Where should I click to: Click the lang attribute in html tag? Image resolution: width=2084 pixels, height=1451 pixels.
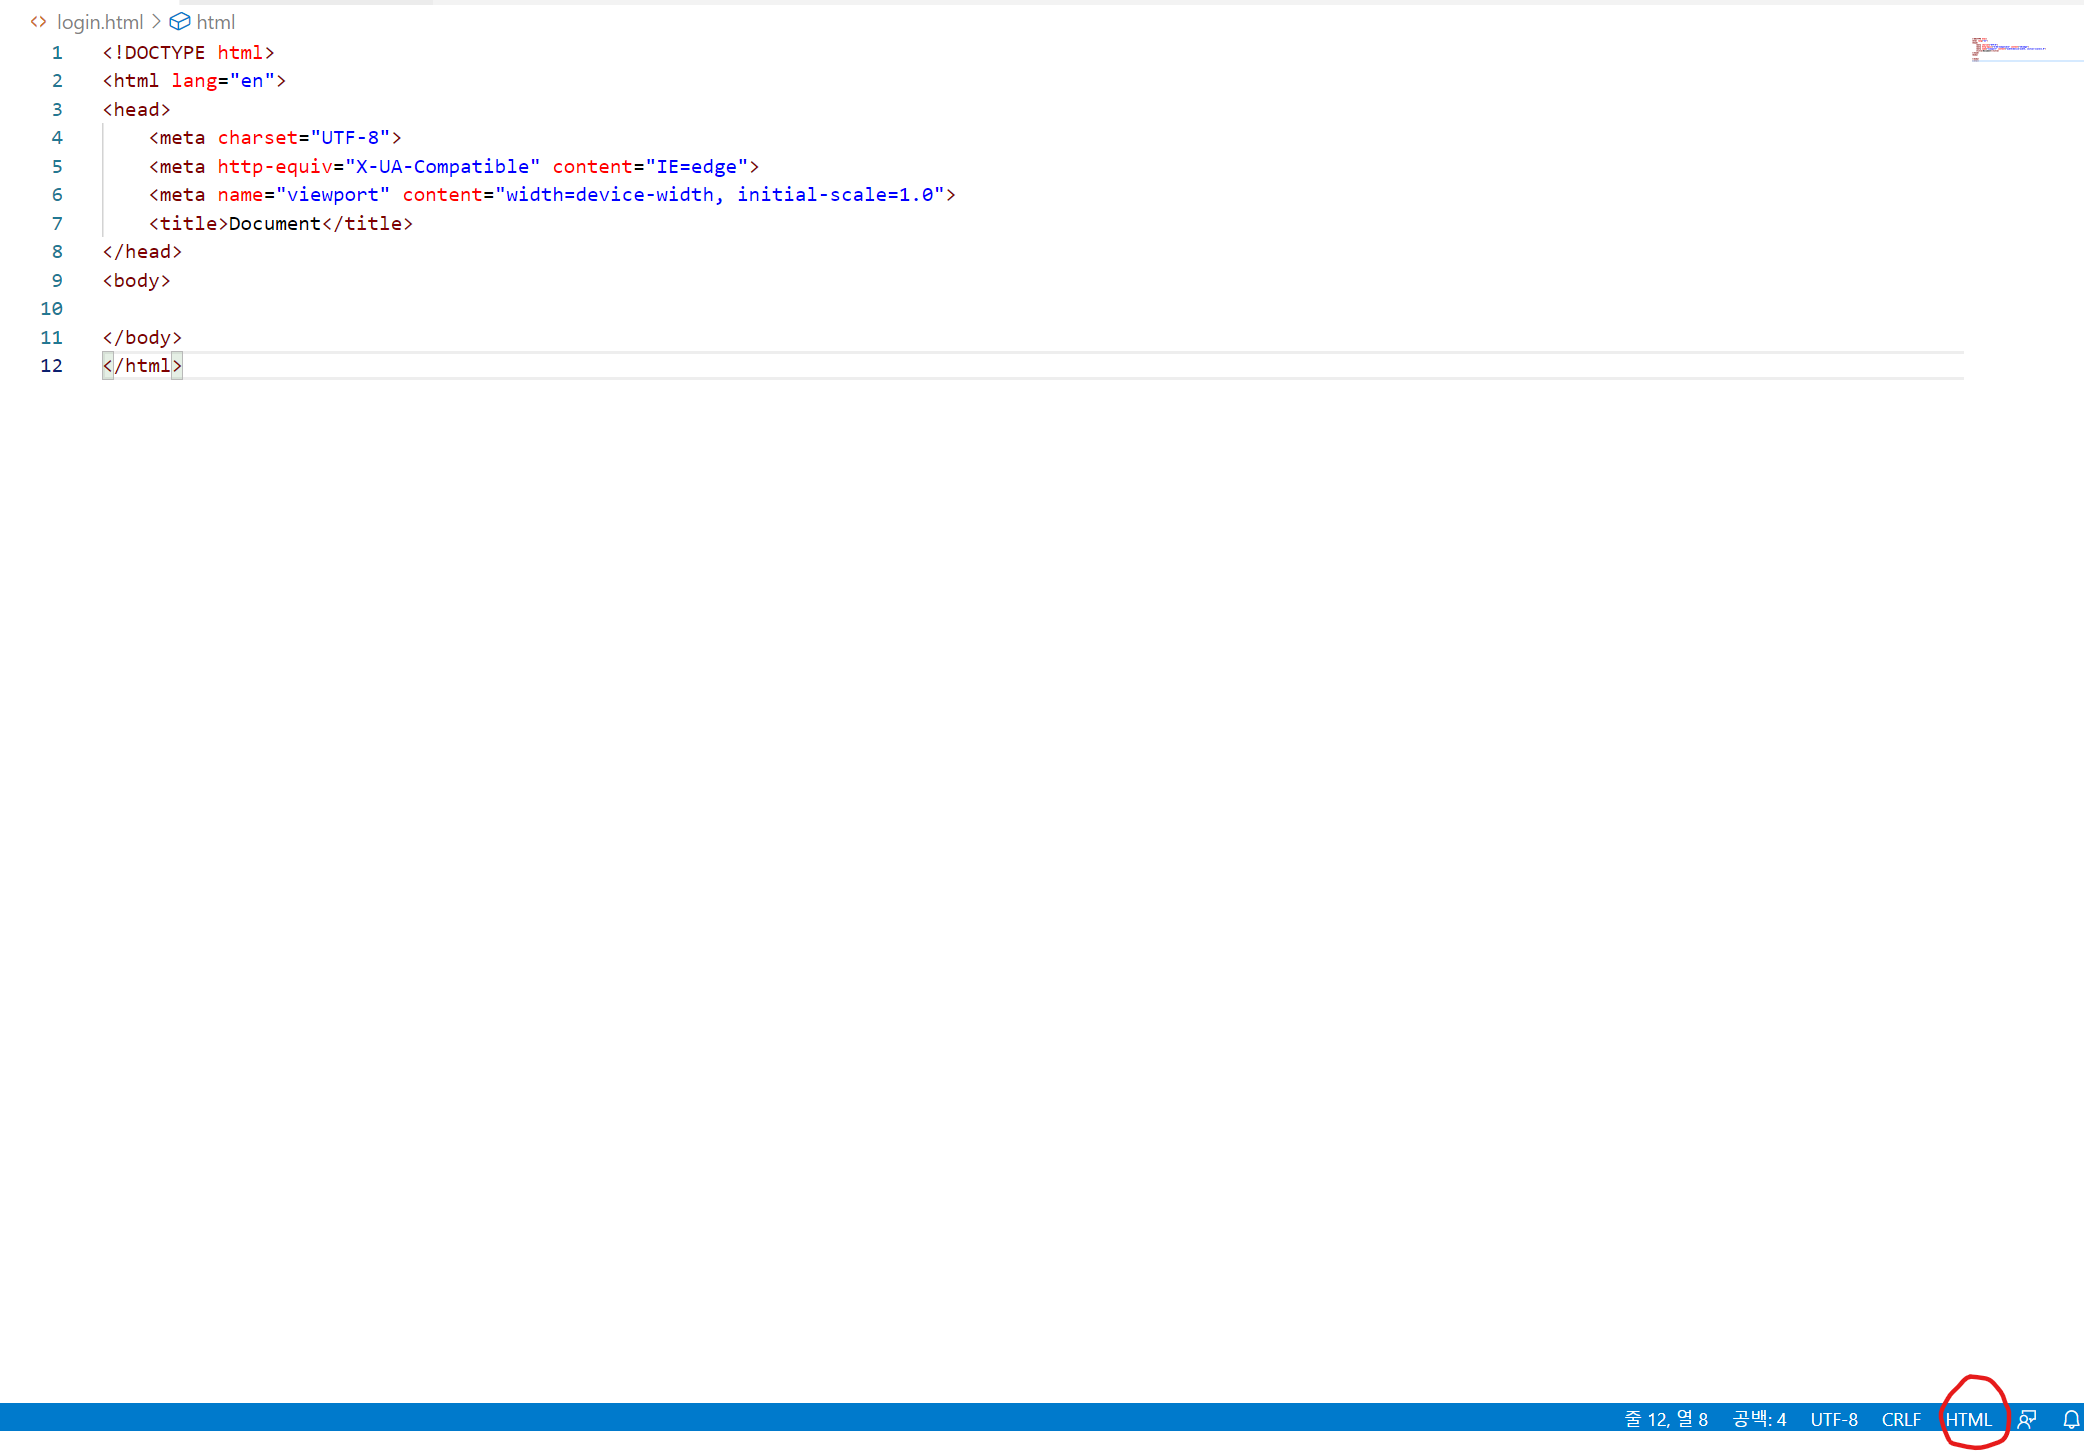[x=194, y=81]
